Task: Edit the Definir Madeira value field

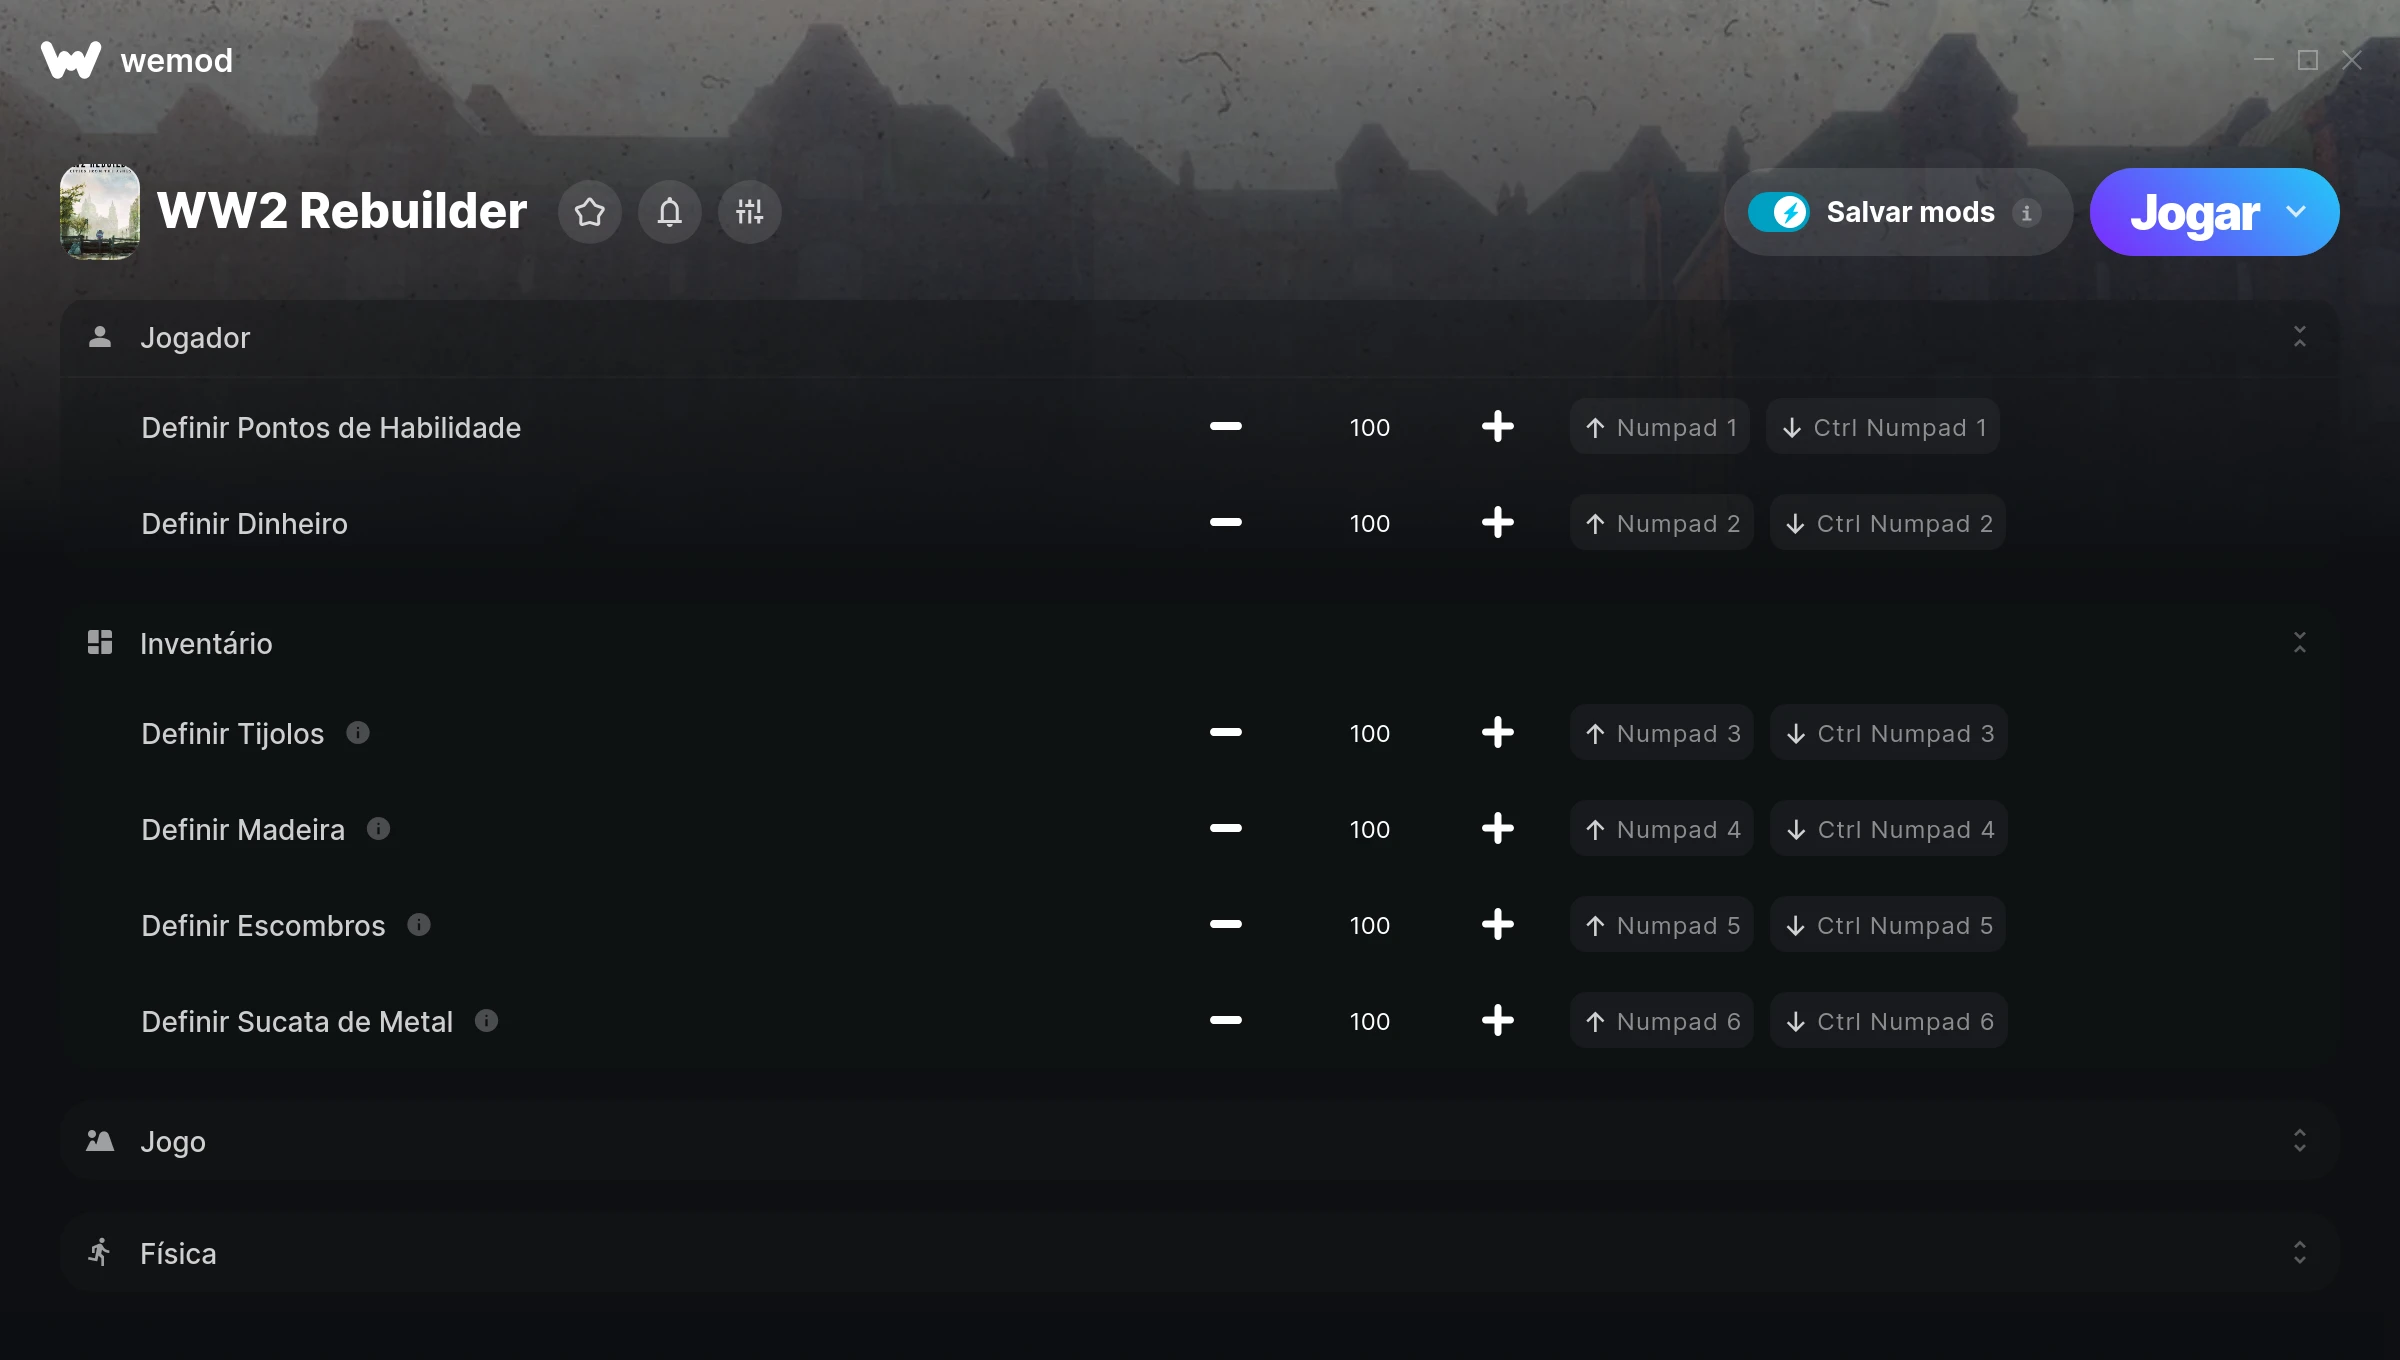Action: pos(1370,829)
